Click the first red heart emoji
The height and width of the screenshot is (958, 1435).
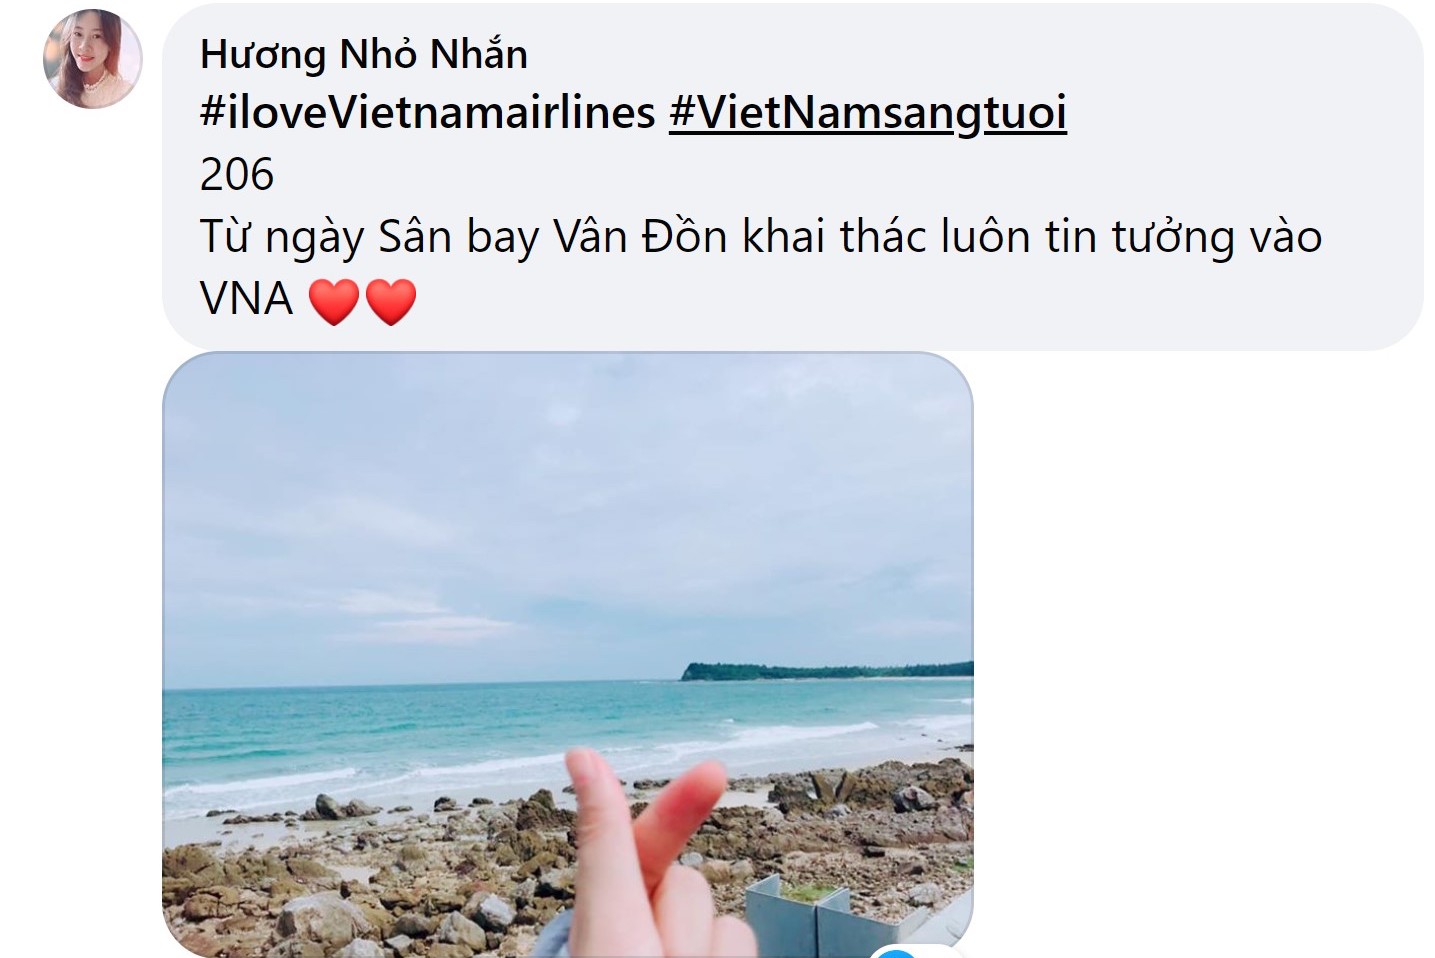pos(334,301)
